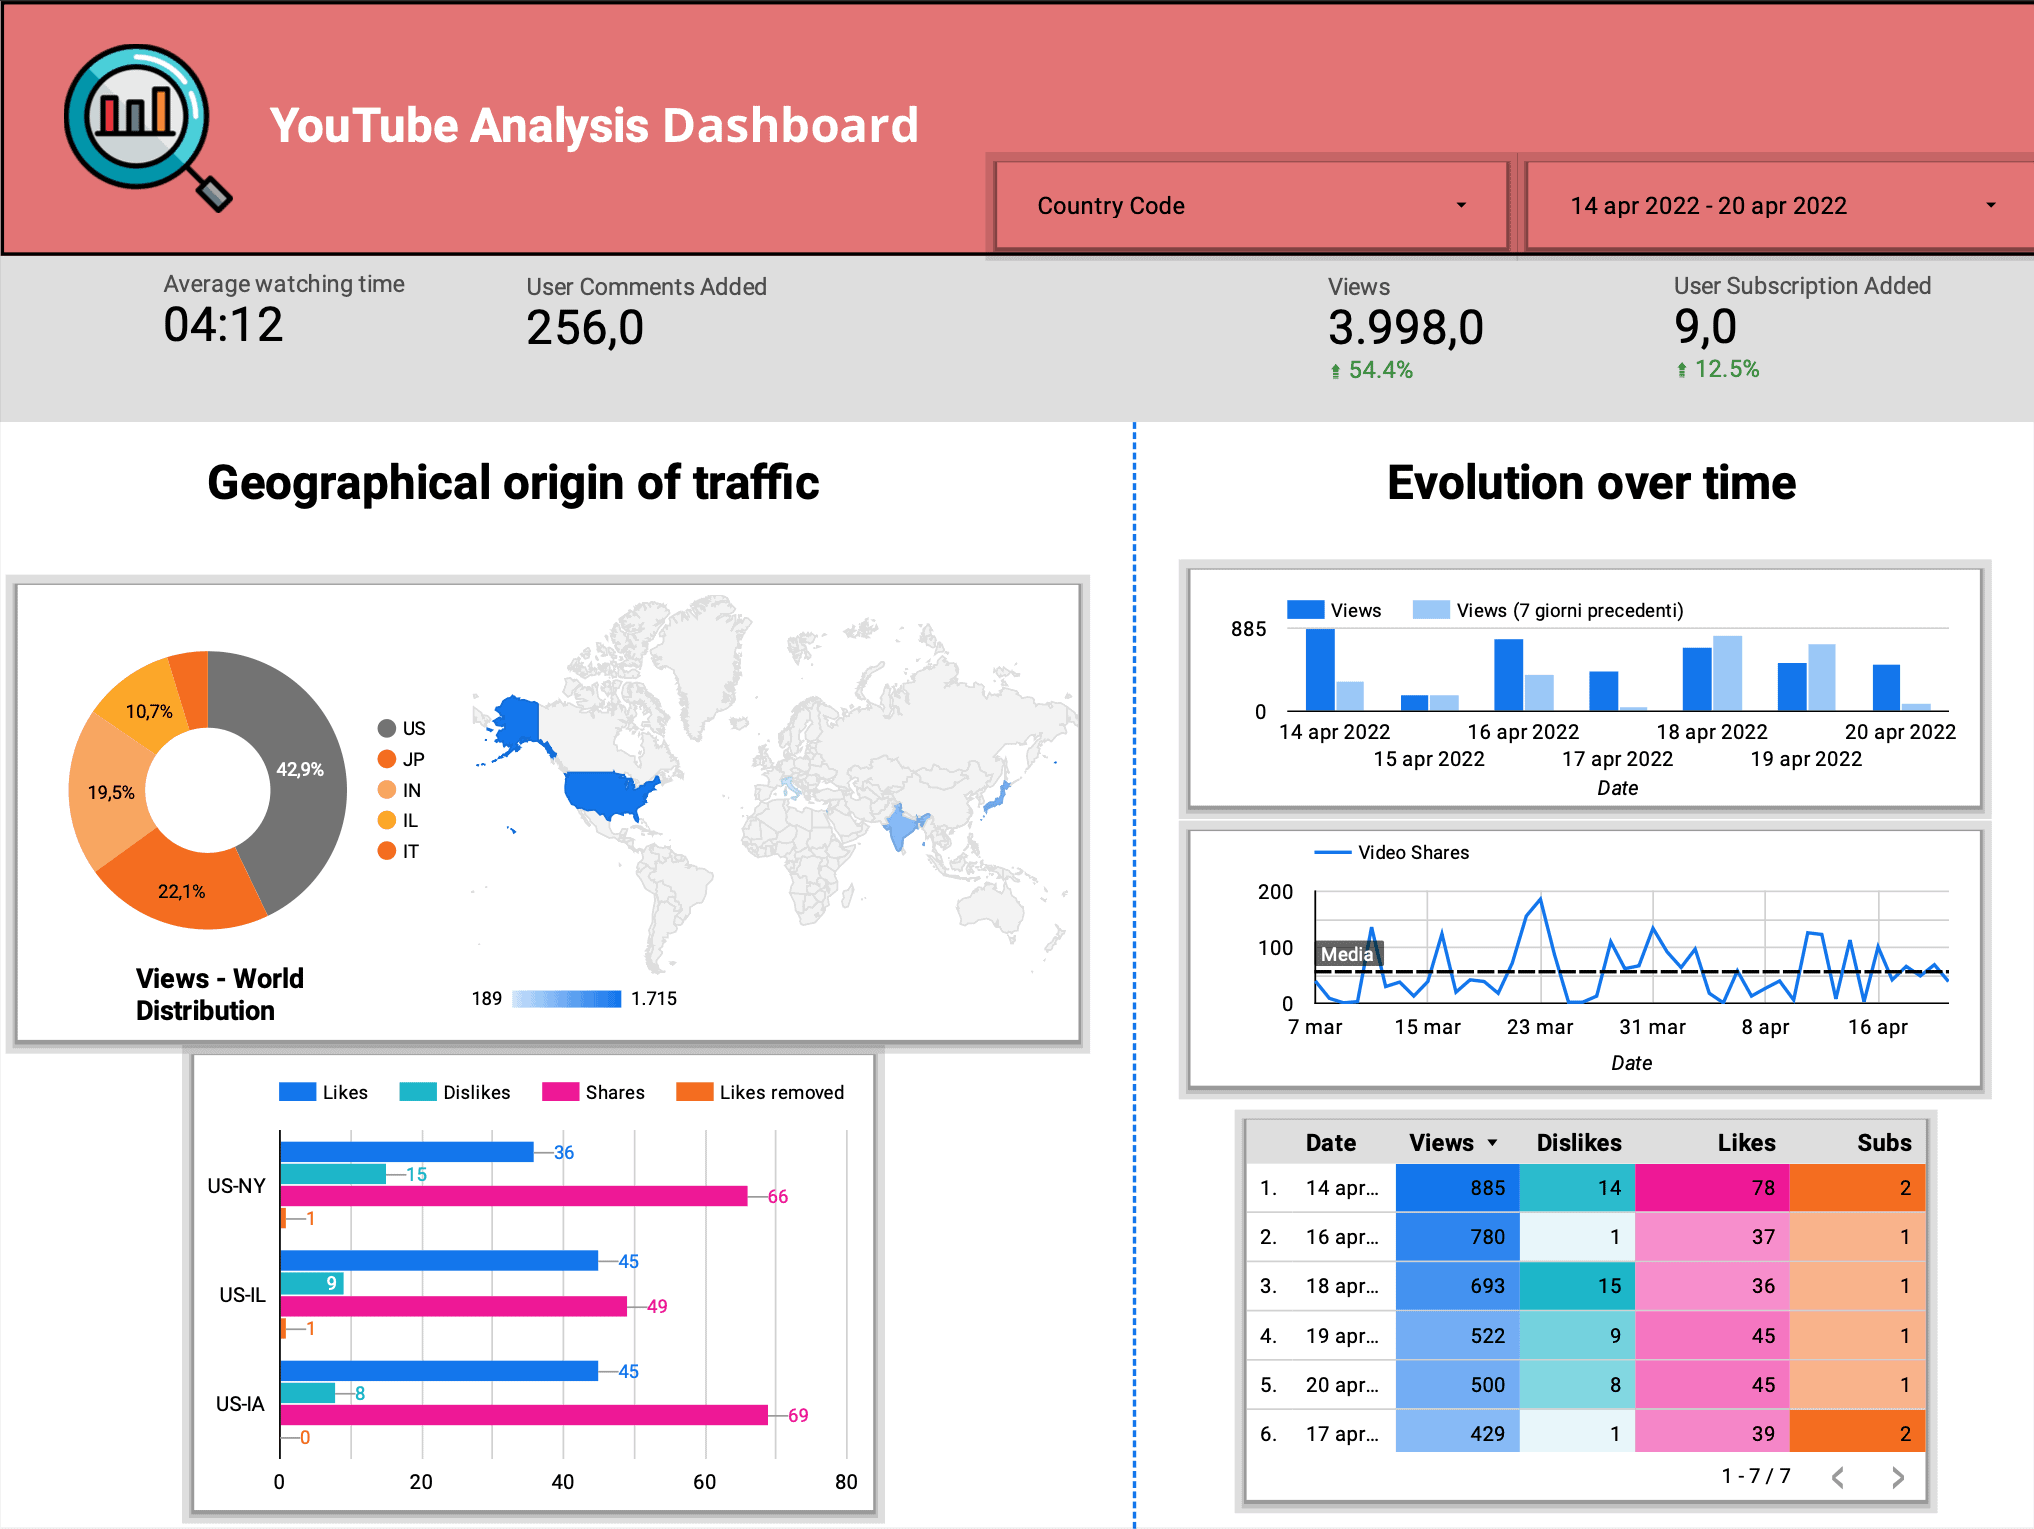Click the US legend dot in donut chart
2034x1529 pixels.
click(x=388, y=728)
